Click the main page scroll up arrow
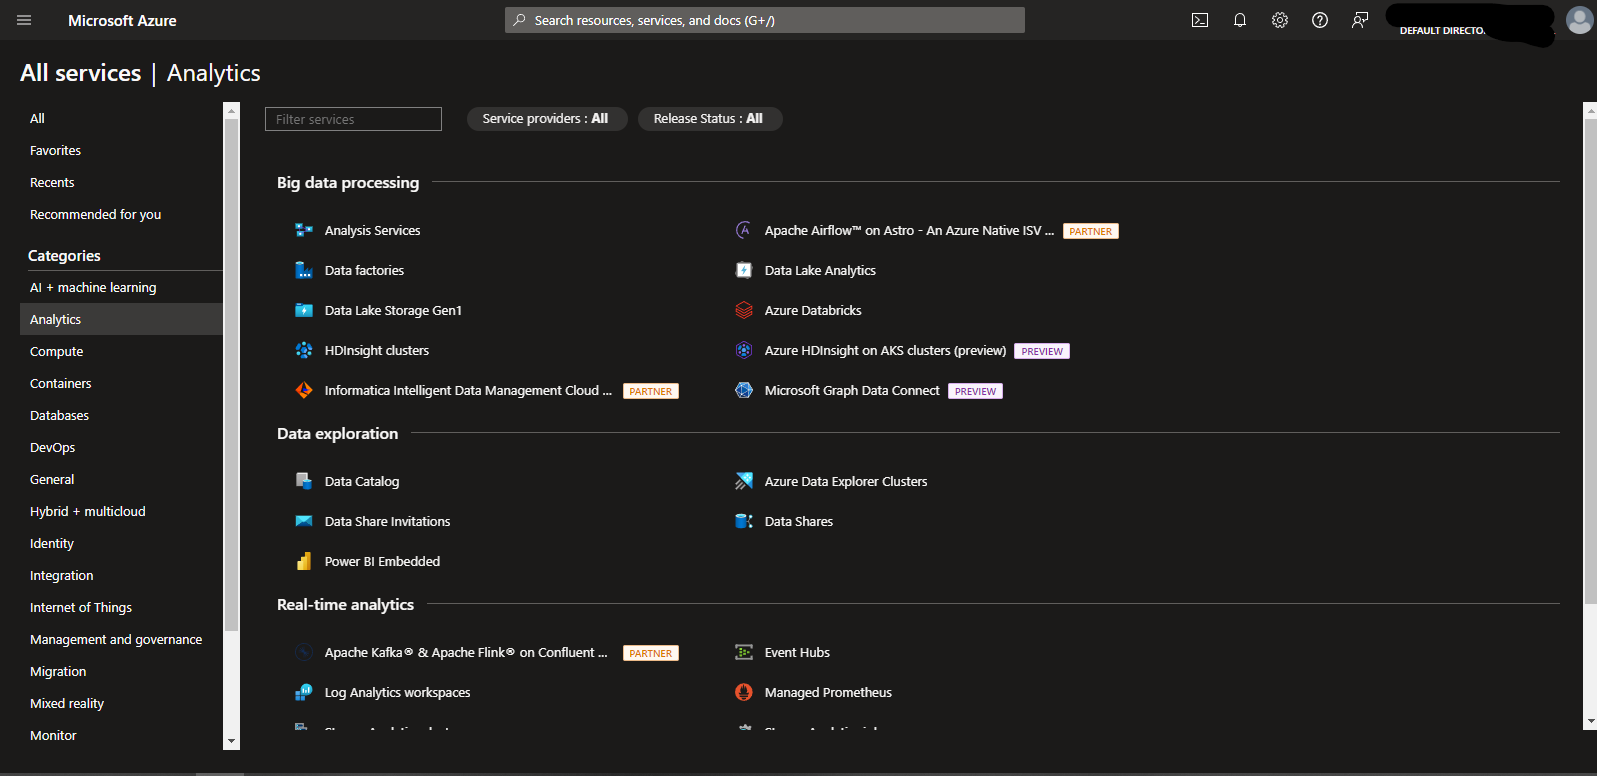 click(1590, 111)
